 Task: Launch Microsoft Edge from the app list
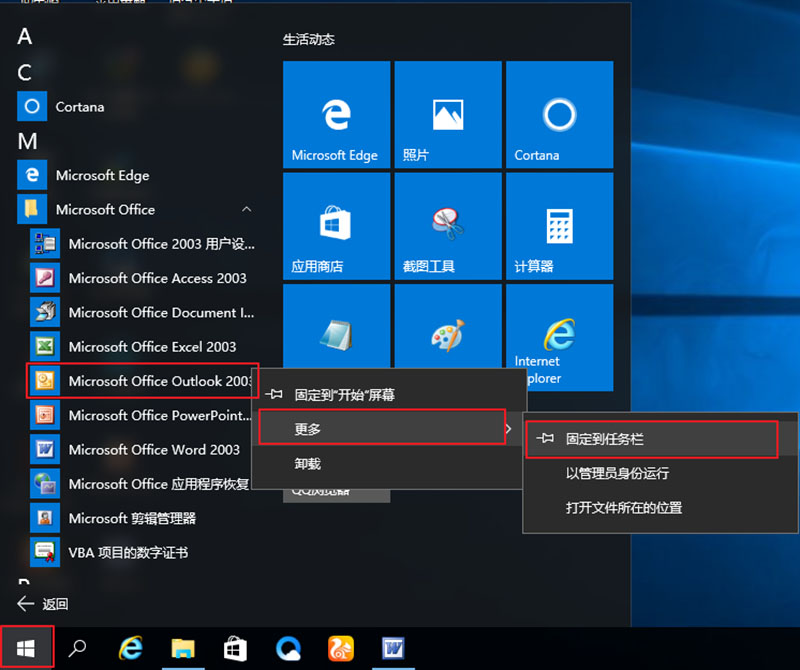pyautogui.click(x=137, y=175)
